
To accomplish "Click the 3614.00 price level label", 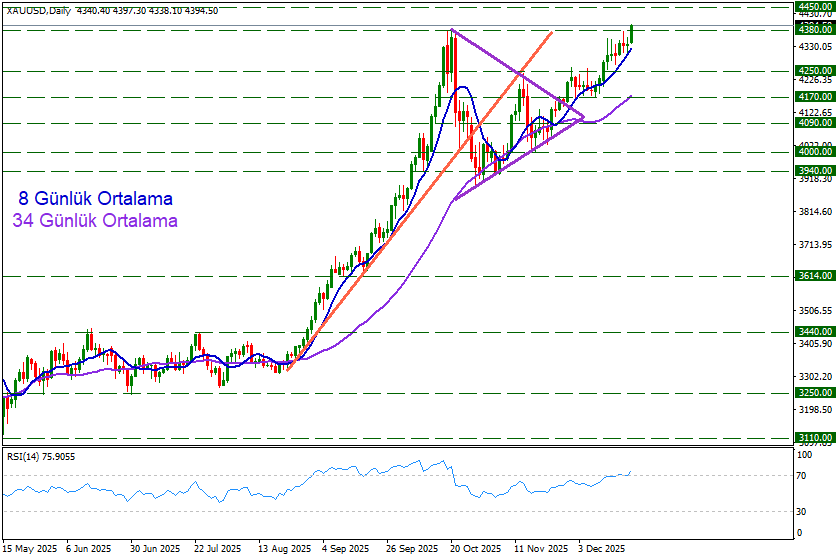I will click(x=815, y=275).
